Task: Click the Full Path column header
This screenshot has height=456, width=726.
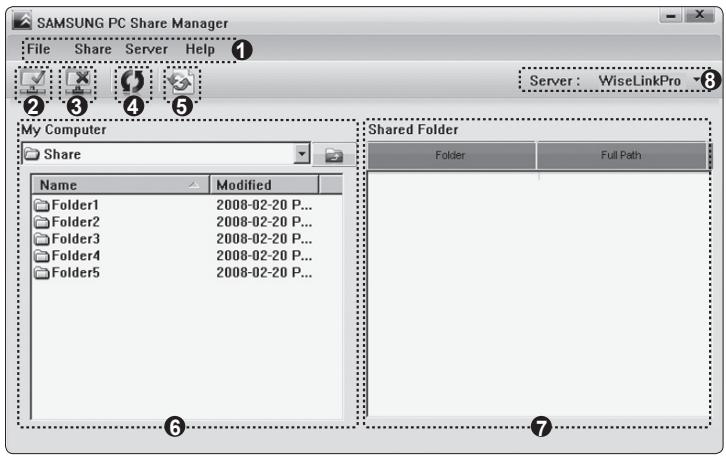Action: click(x=621, y=155)
